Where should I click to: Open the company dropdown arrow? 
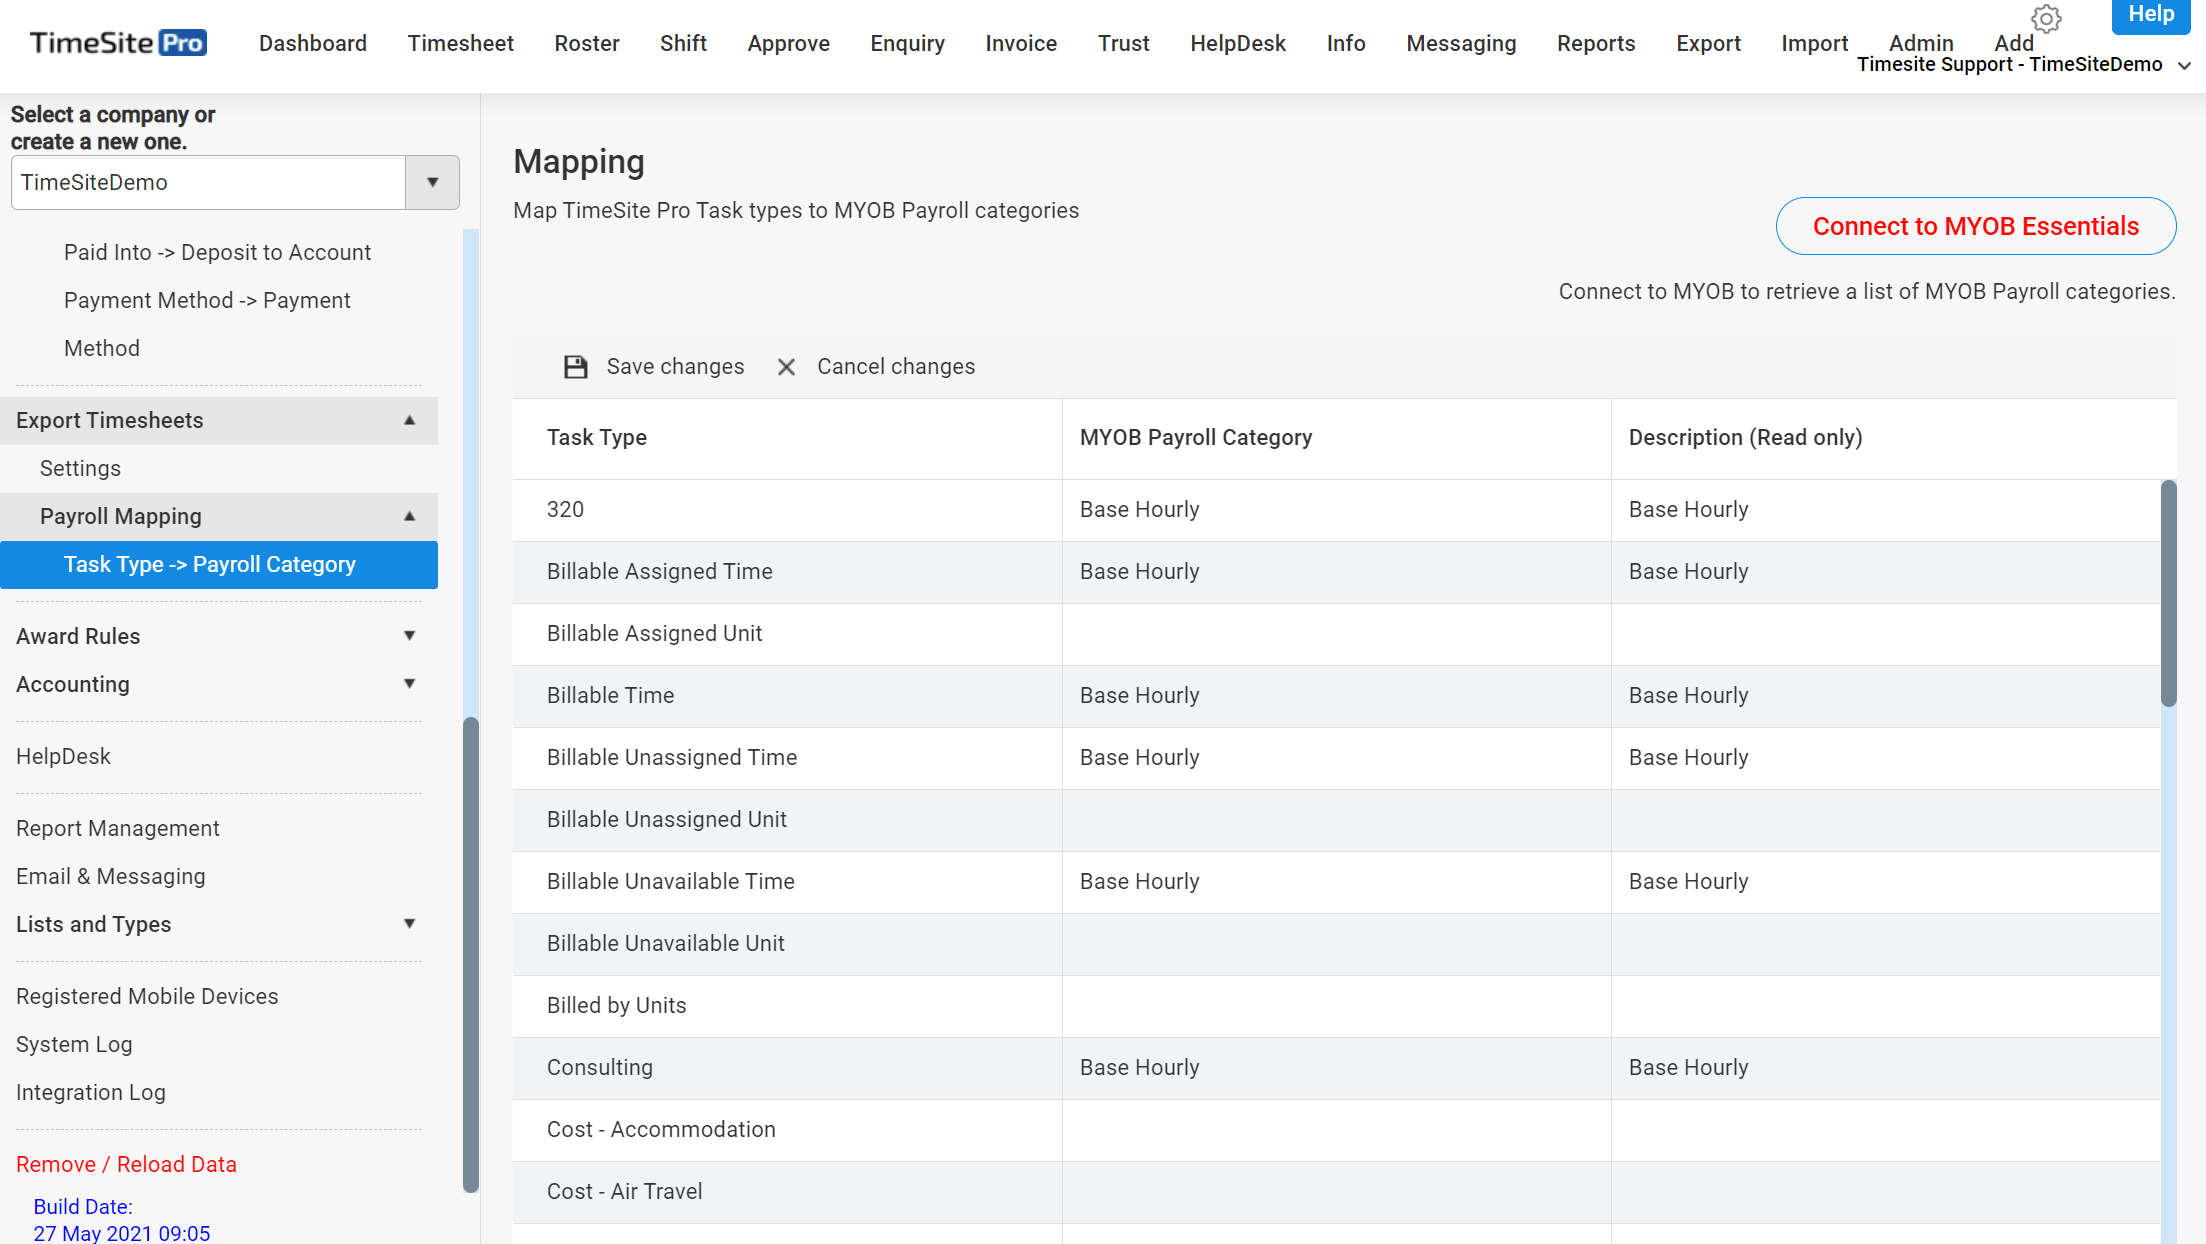(x=432, y=182)
